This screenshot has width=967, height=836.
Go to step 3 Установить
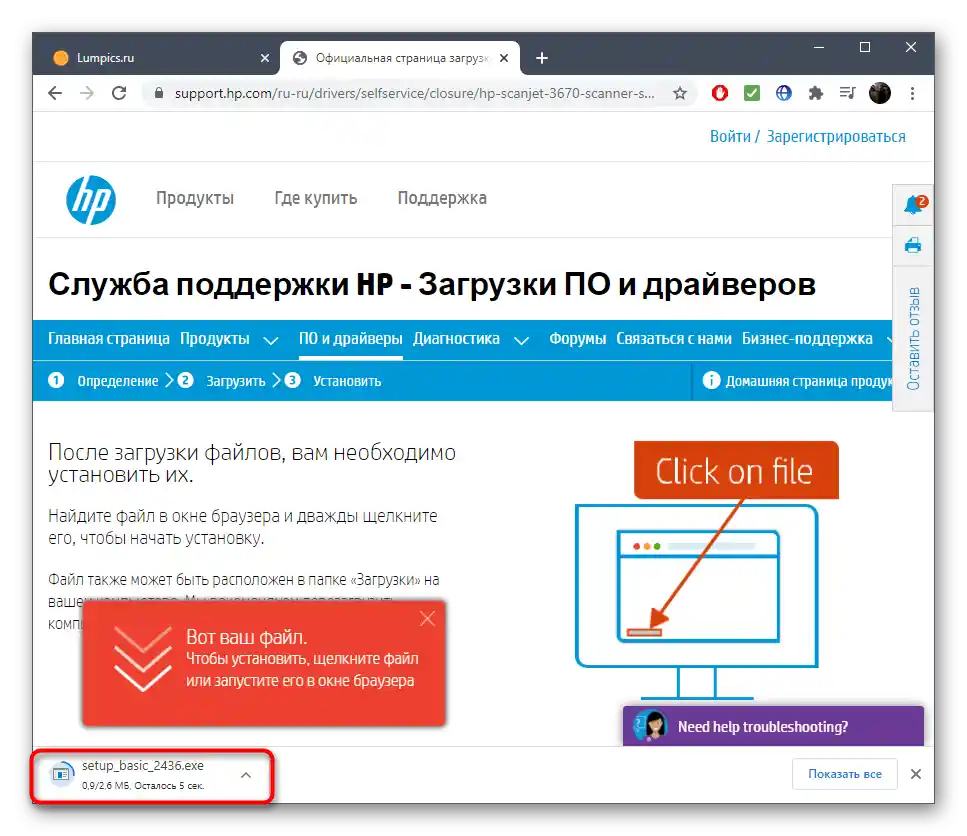tap(332, 380)
